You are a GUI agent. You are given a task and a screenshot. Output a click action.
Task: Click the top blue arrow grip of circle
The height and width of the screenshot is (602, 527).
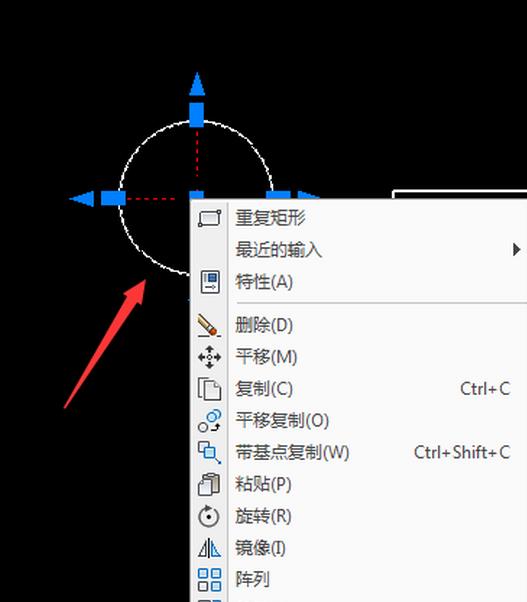coord(197,84)
